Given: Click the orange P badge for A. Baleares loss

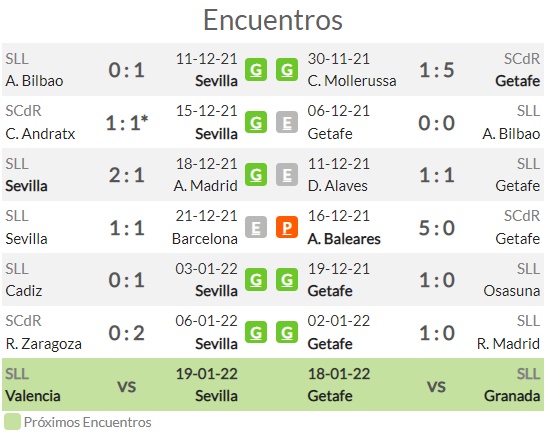Looking at the screenshot, I should pos(287,227).
